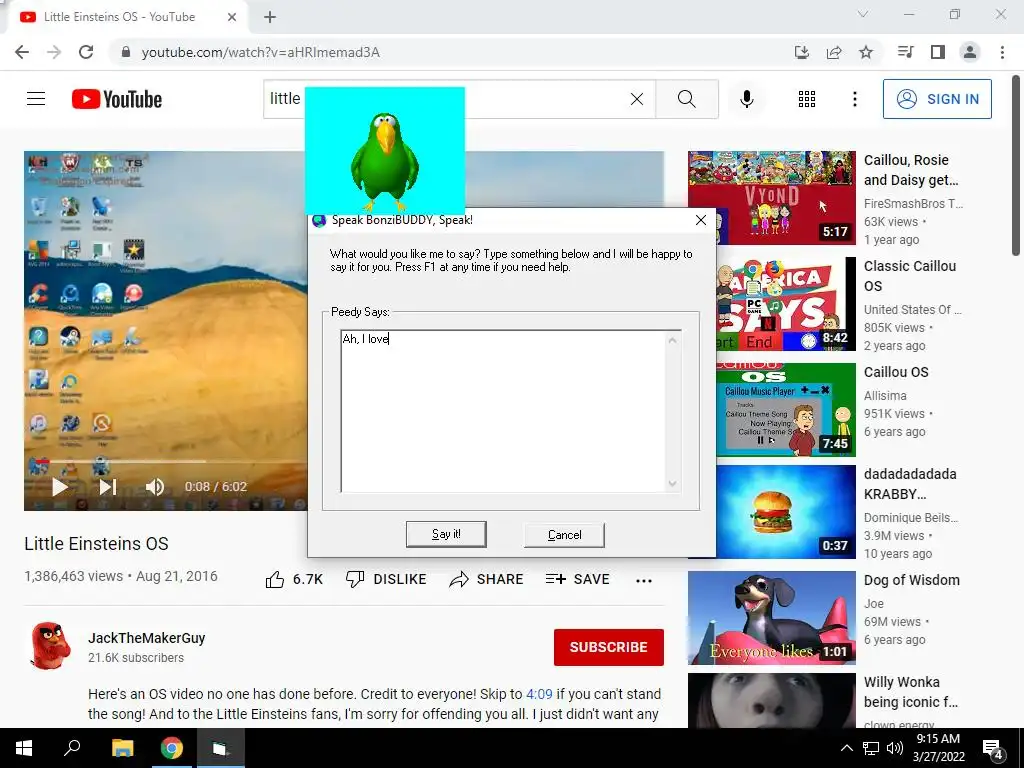Jump to 4:09 timestamp in description

[539, 694]
